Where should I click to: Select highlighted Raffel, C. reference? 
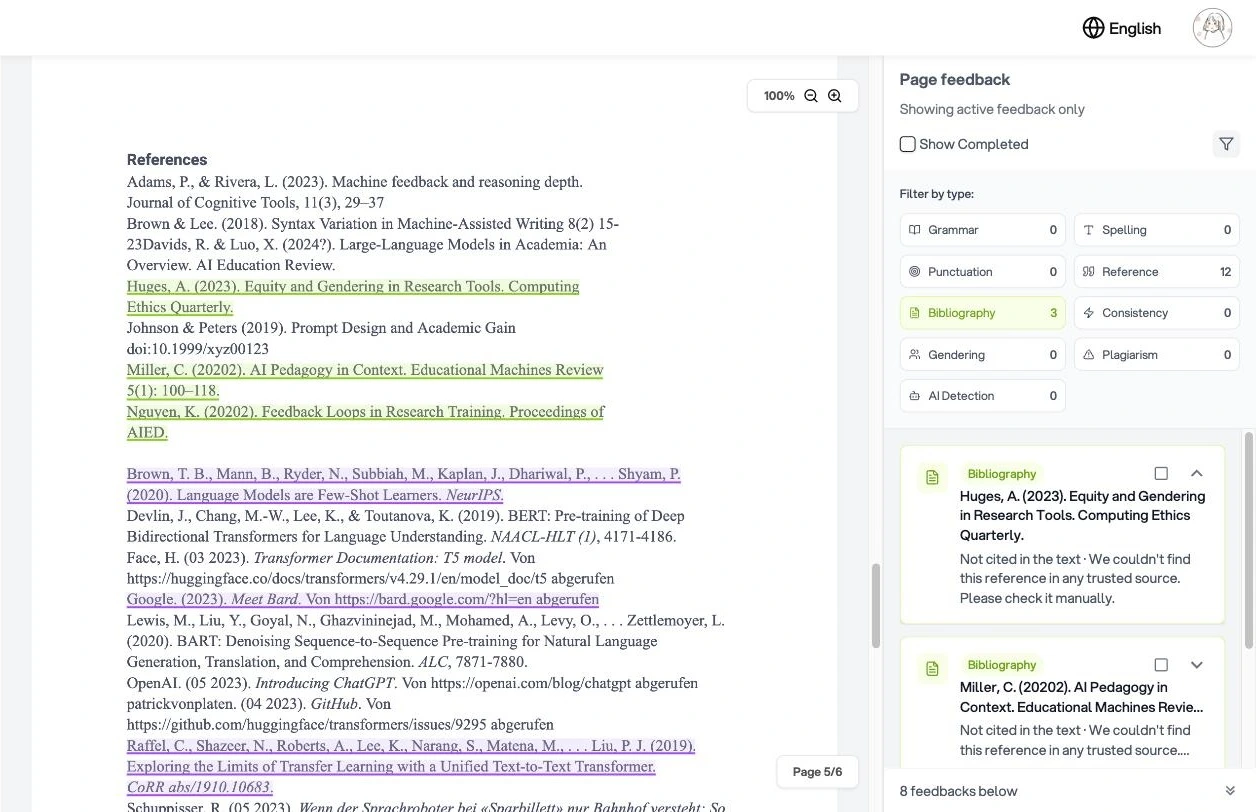pyautogui.click(x=411, y=767)
